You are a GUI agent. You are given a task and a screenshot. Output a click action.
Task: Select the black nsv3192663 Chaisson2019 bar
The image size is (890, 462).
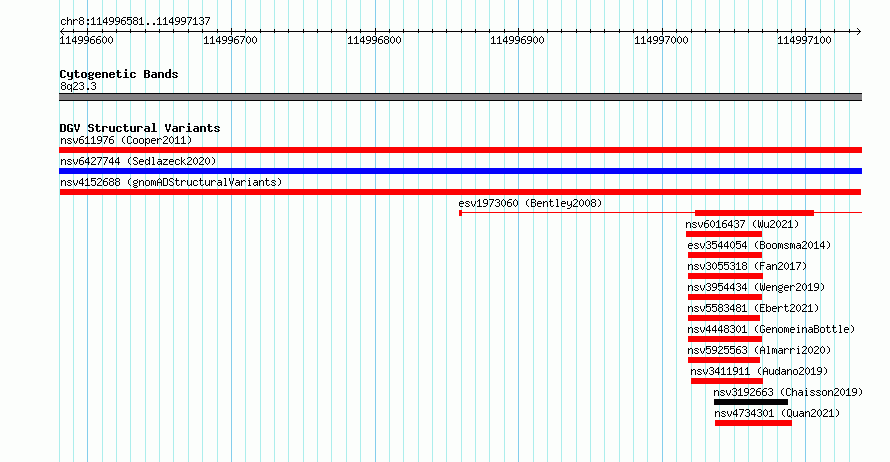point(751,402)
